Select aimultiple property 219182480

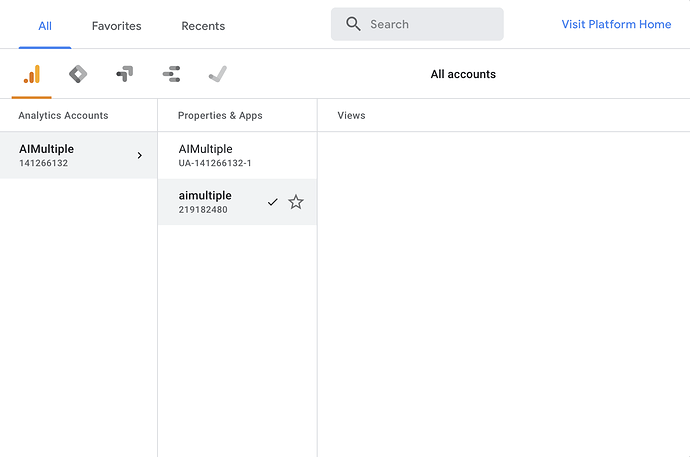coord(237,202)
